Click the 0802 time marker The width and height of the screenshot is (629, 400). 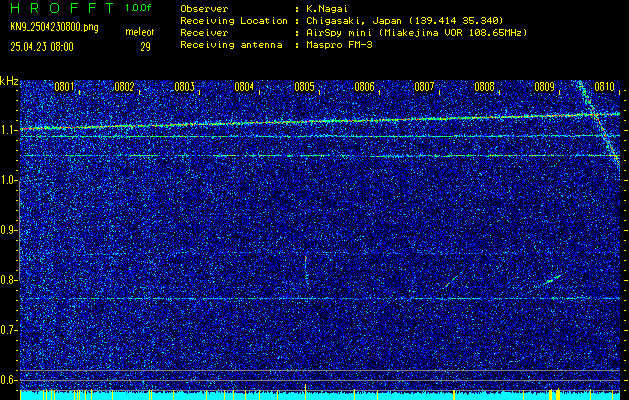[x=124, y=87]
